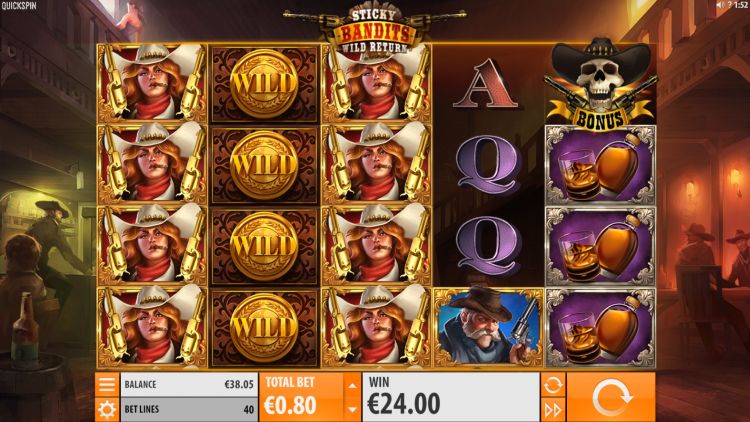Screen dimensions: 750x422
Task: Click the Balance €38.05 display
Action: coord(189,385)
